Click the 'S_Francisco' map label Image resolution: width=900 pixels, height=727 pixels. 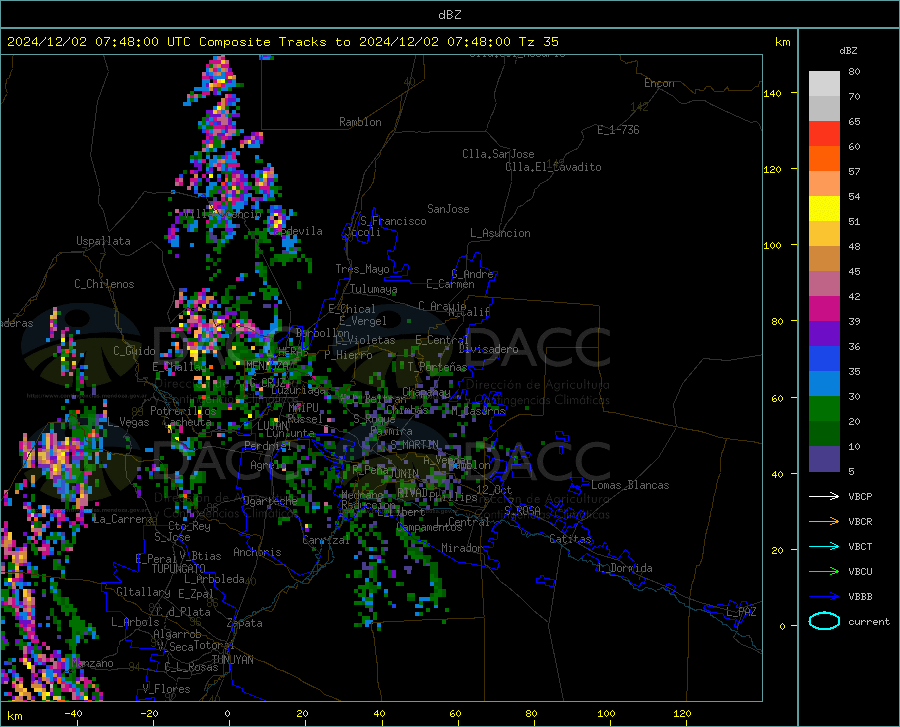tap(393, 221)
